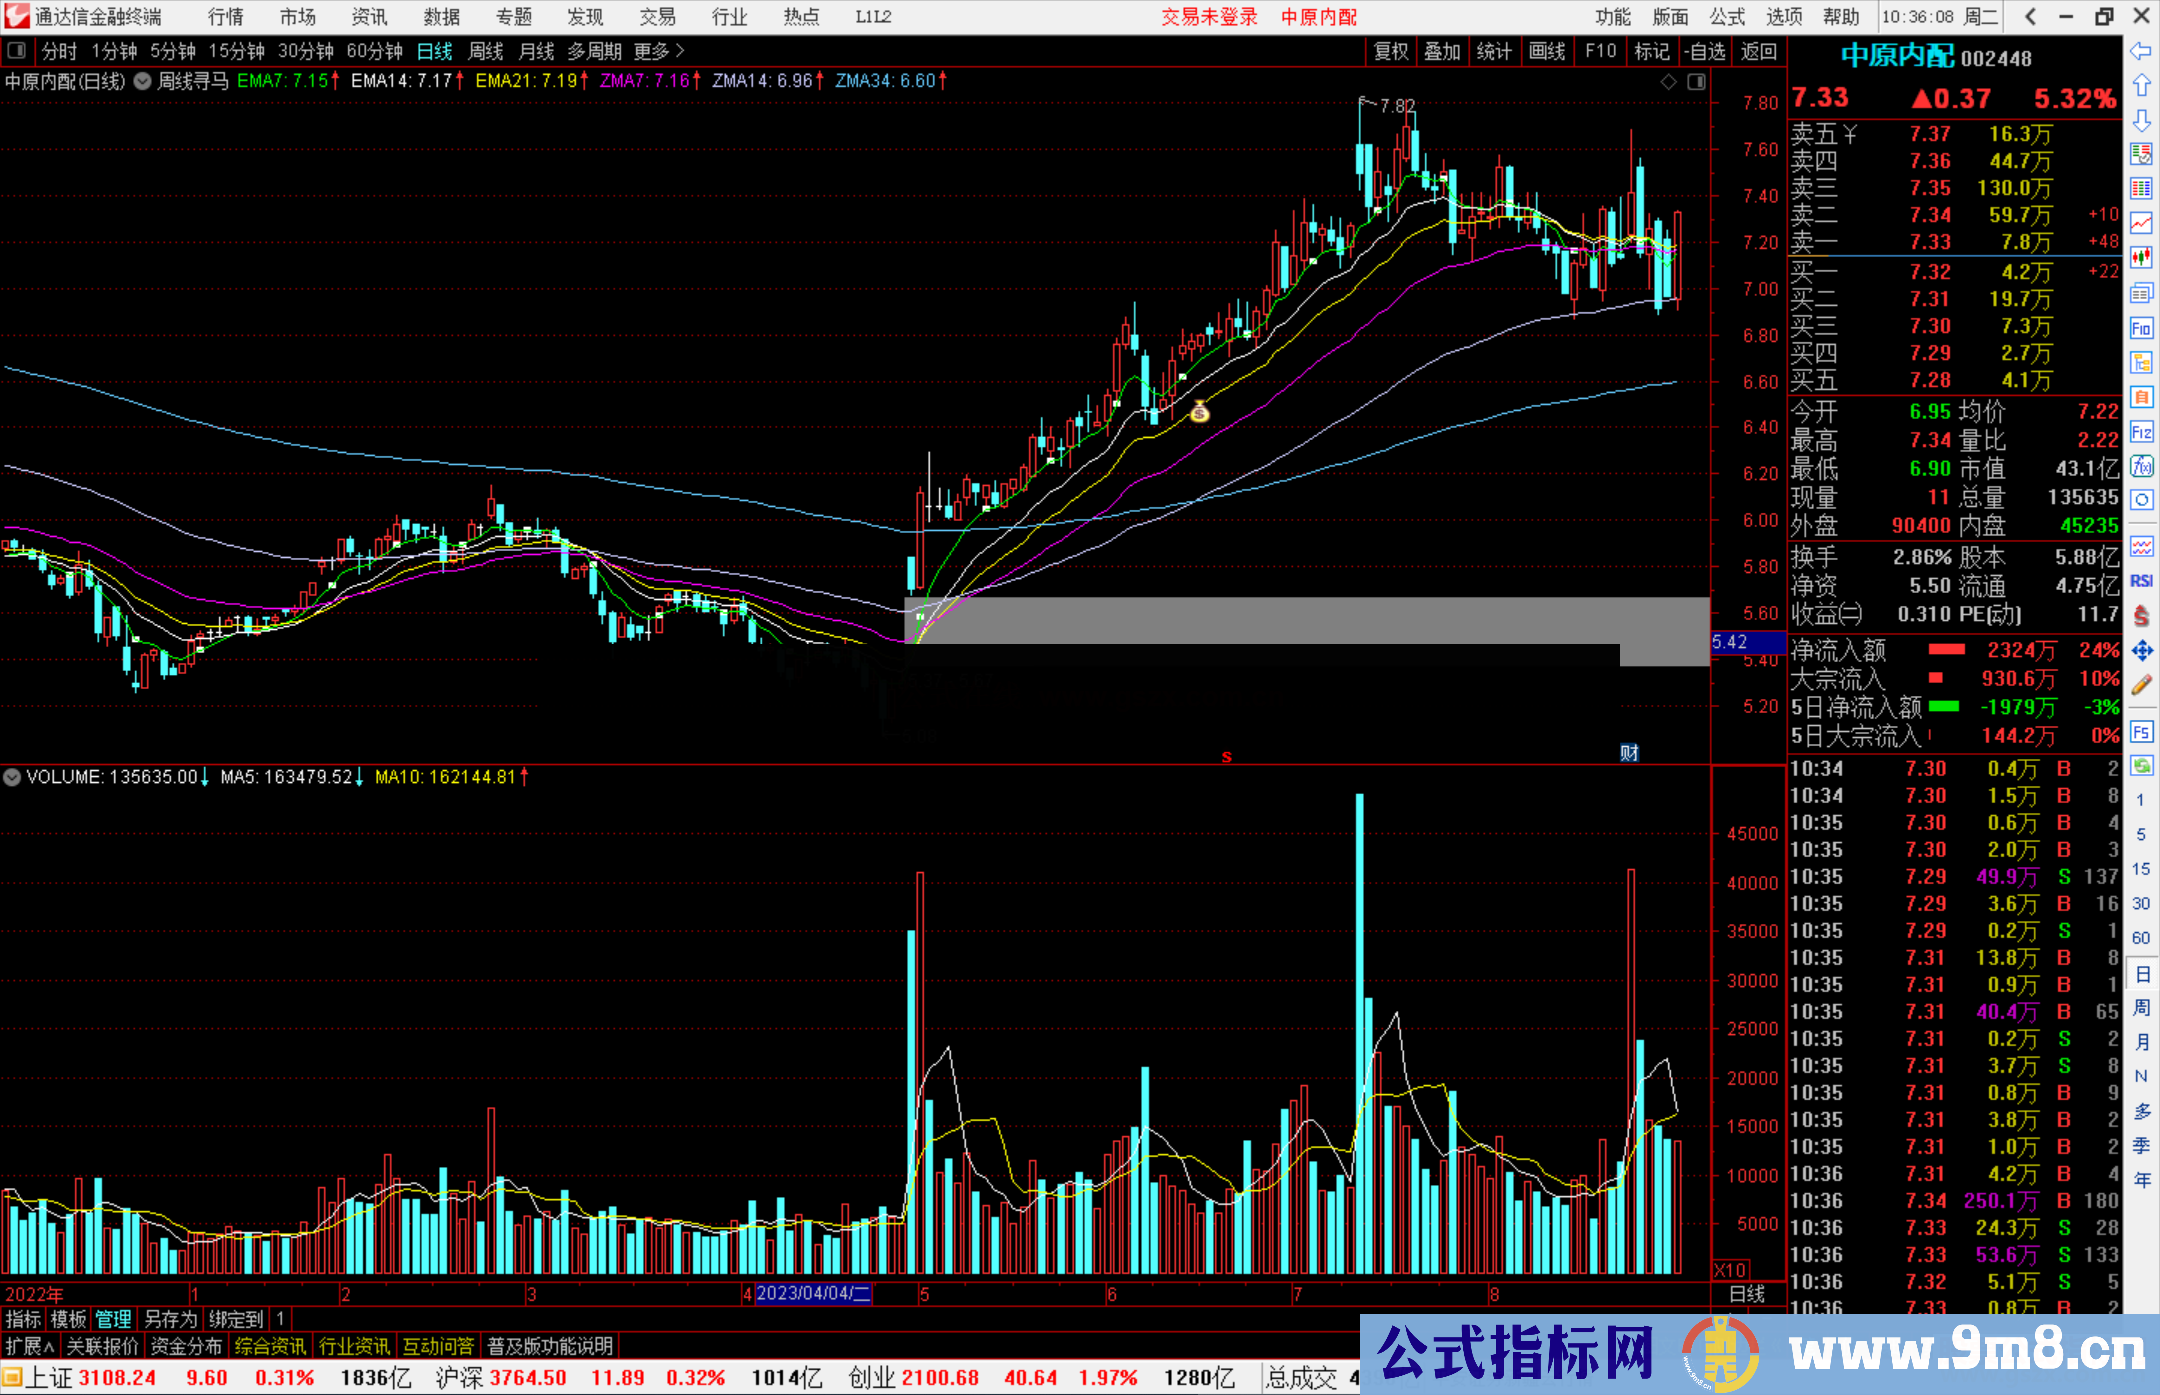Open the RSI indicator icon
Image resolution: width=2160 pixels, height=1395 pixels.
(2141, 581)
